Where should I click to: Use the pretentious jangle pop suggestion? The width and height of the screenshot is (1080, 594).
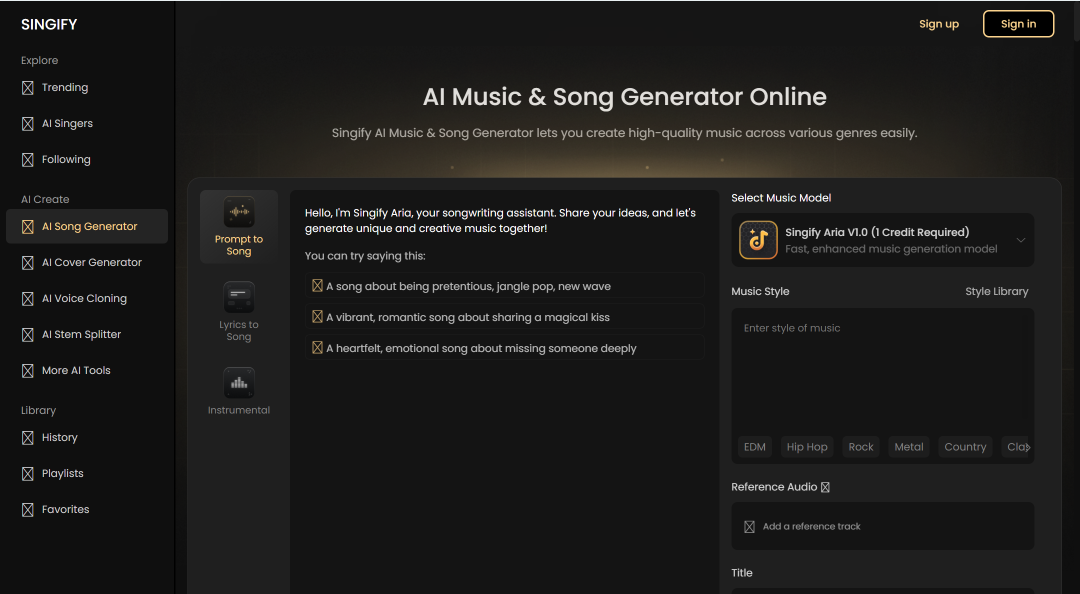(504, 286)
